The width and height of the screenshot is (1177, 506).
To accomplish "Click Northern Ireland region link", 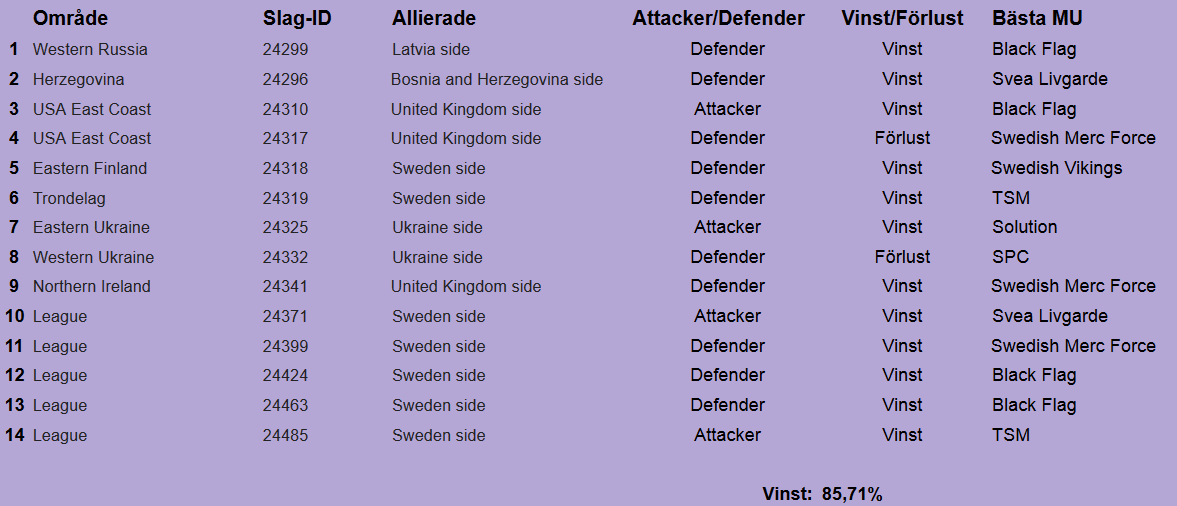I will tap(91, 286).
